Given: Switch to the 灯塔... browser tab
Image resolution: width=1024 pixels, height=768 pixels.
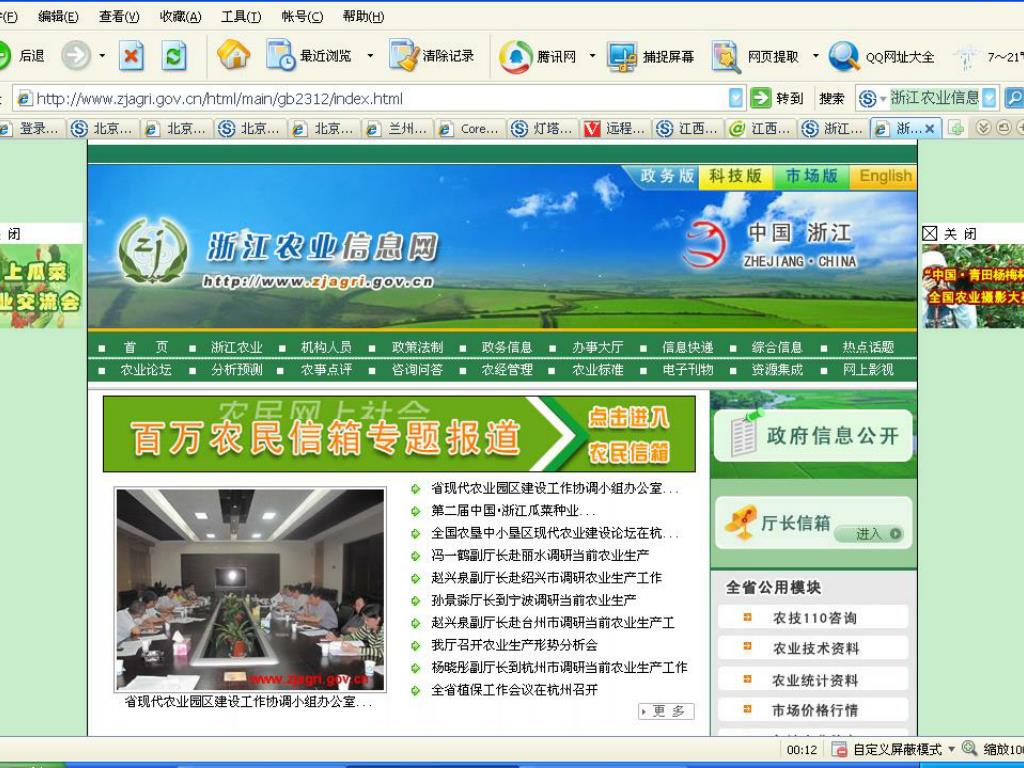Looking at the screenshot, I should pyautogui.click(x=545, y=129).
